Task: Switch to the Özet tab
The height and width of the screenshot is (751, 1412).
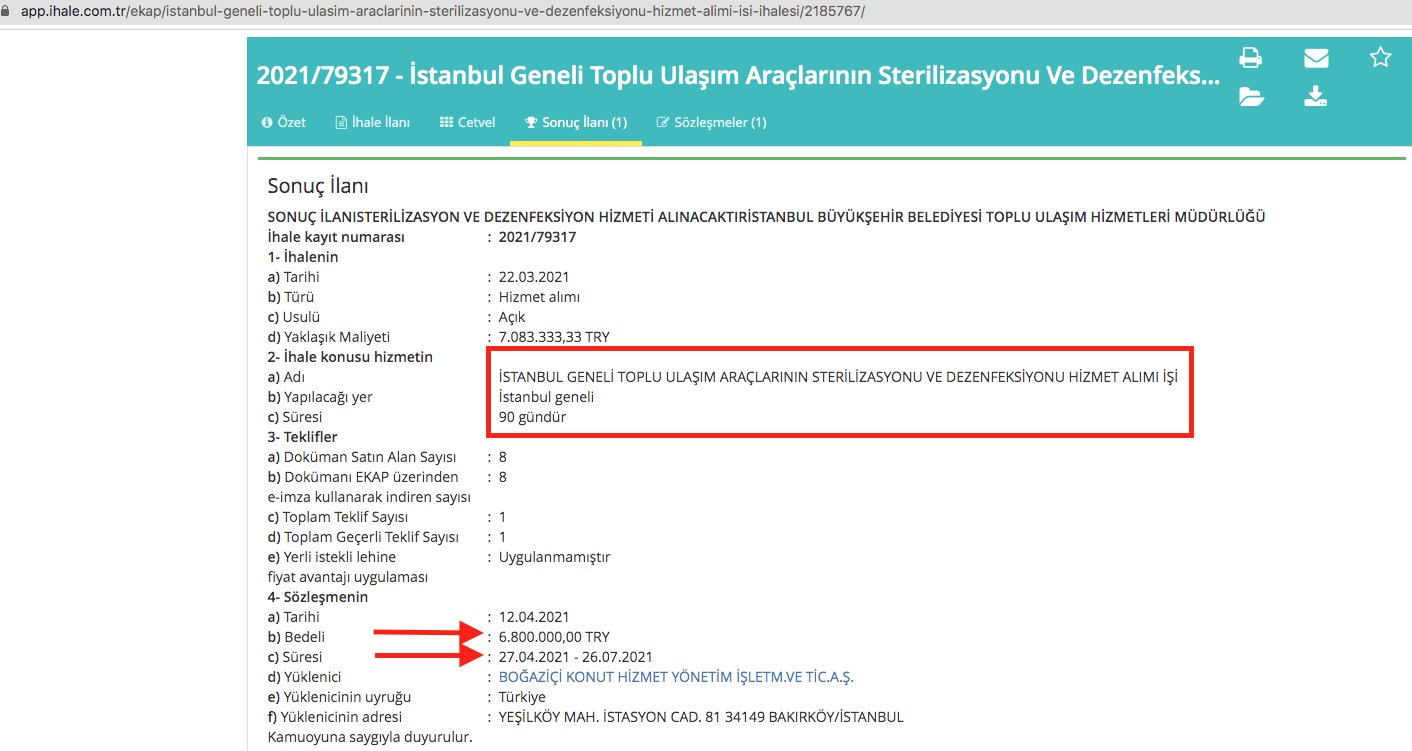Action: coord(284,122)
